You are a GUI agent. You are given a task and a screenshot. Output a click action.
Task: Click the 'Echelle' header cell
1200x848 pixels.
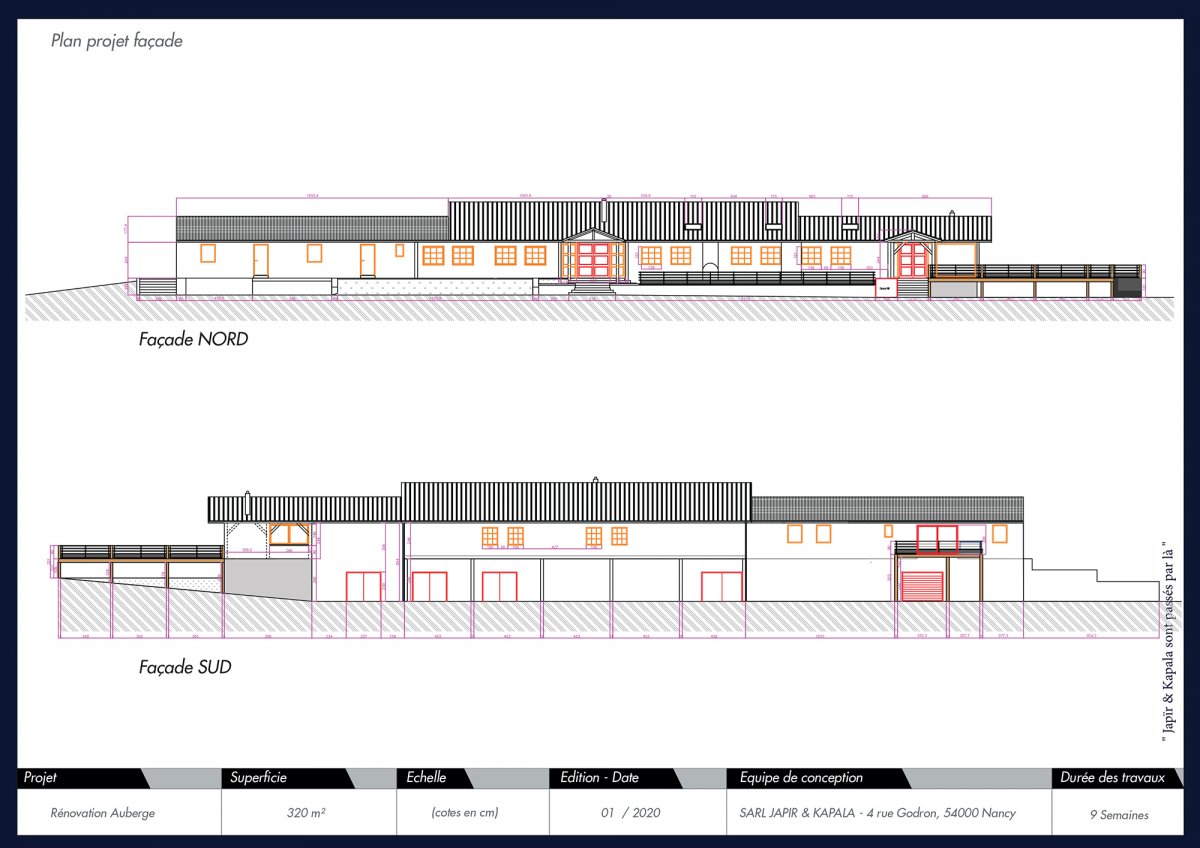pos(426,777)
